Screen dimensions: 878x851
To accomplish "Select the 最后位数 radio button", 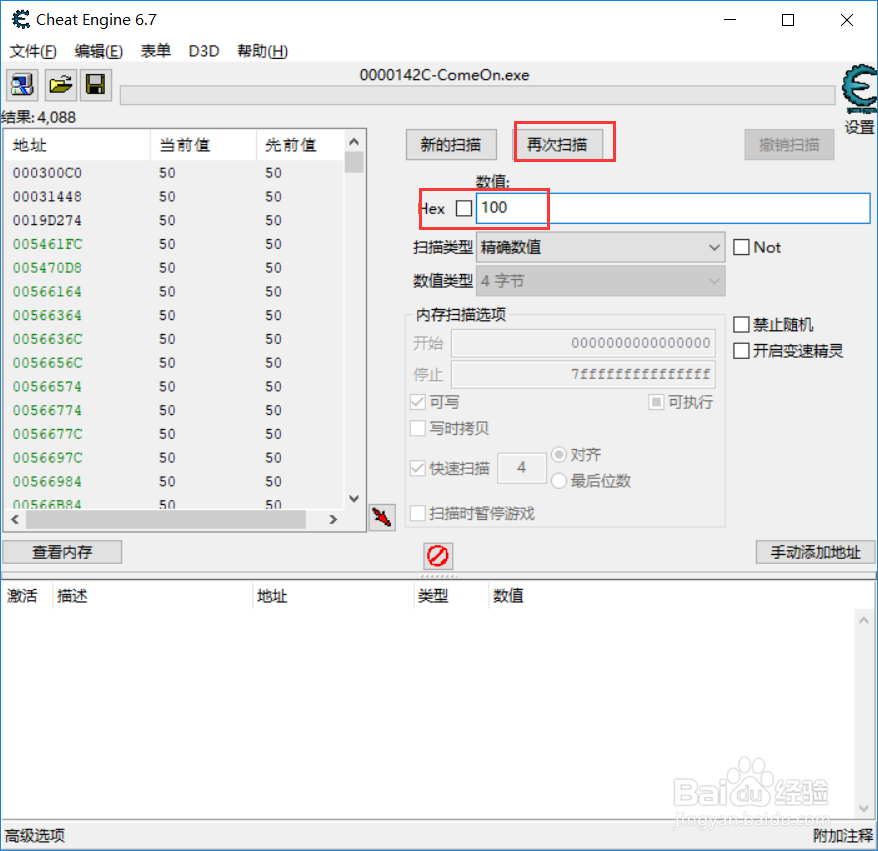I will (x=559, y=481).
